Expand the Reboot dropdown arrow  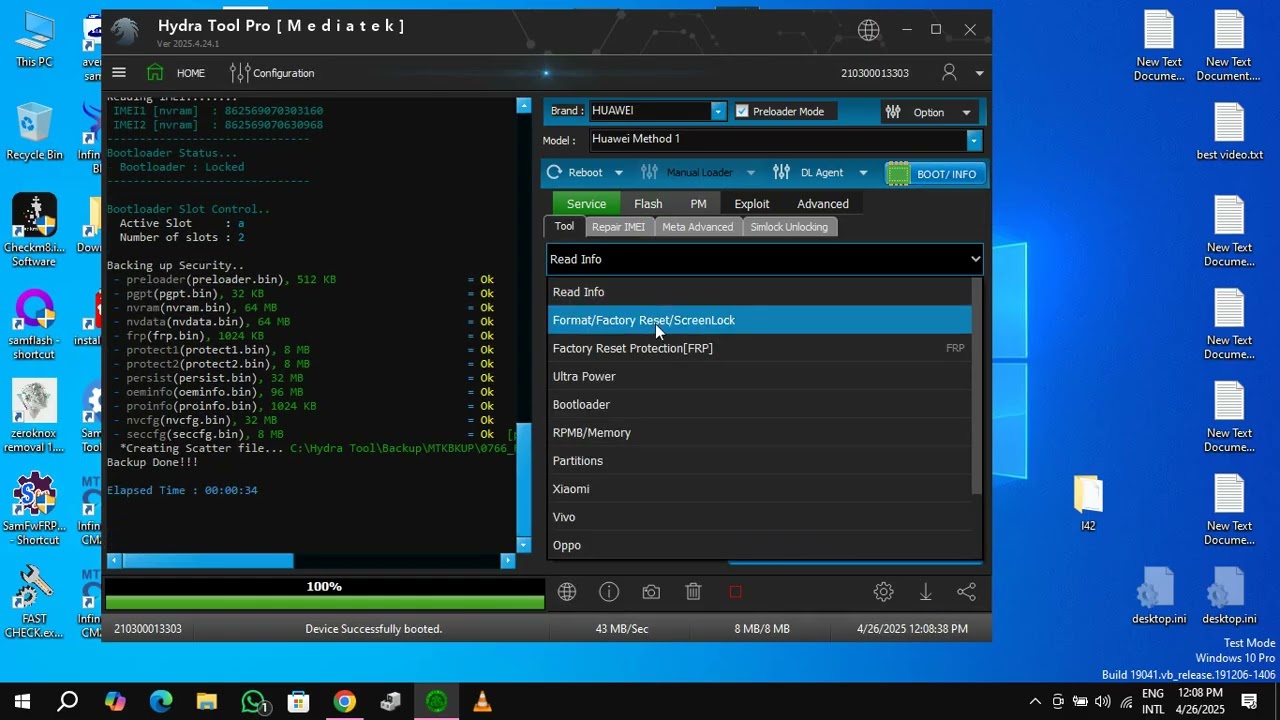(x=618, y=173)
